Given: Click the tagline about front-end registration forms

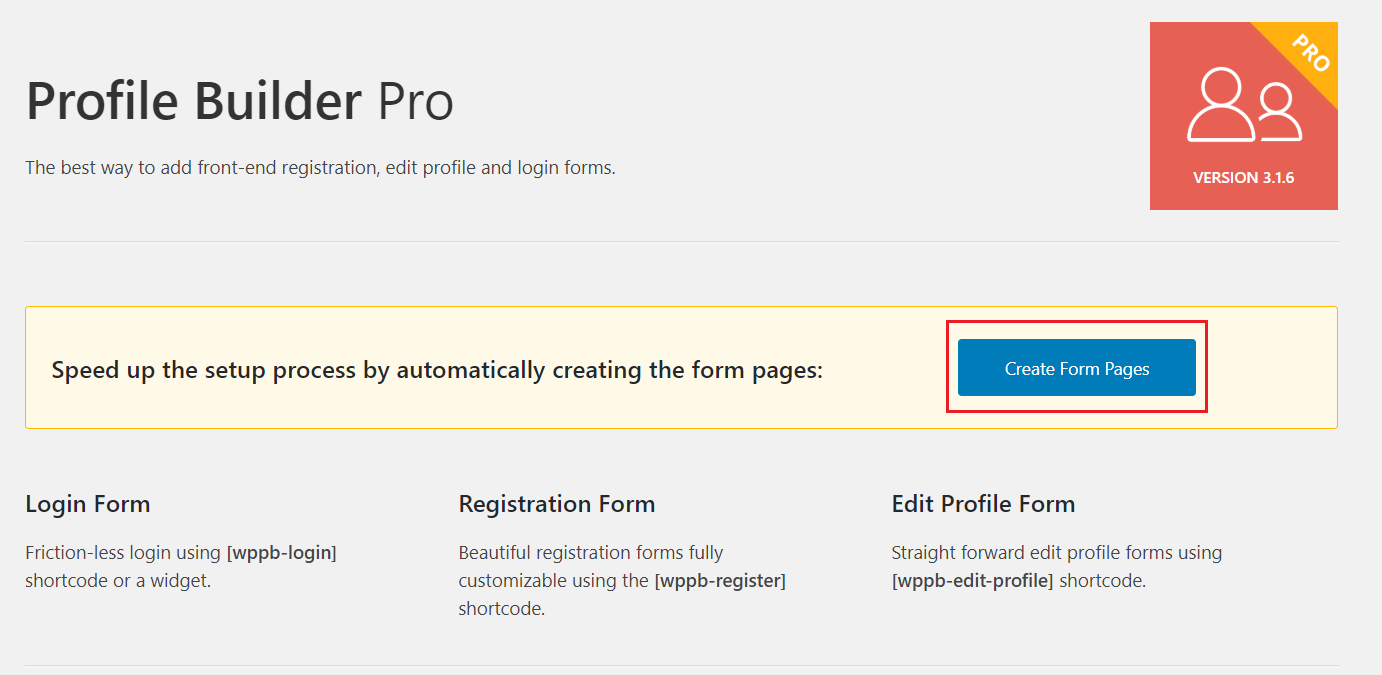Looking at the screenshot, I should coord(320,167).
